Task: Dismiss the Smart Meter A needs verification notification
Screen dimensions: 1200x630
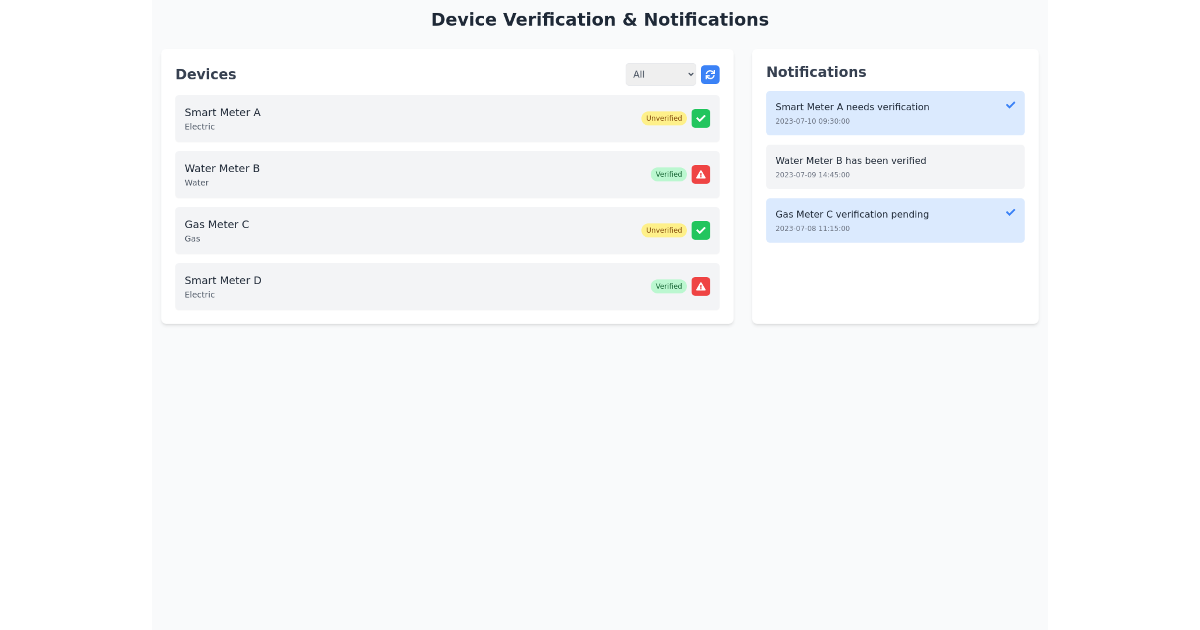Action: [x=1010, y=104]
